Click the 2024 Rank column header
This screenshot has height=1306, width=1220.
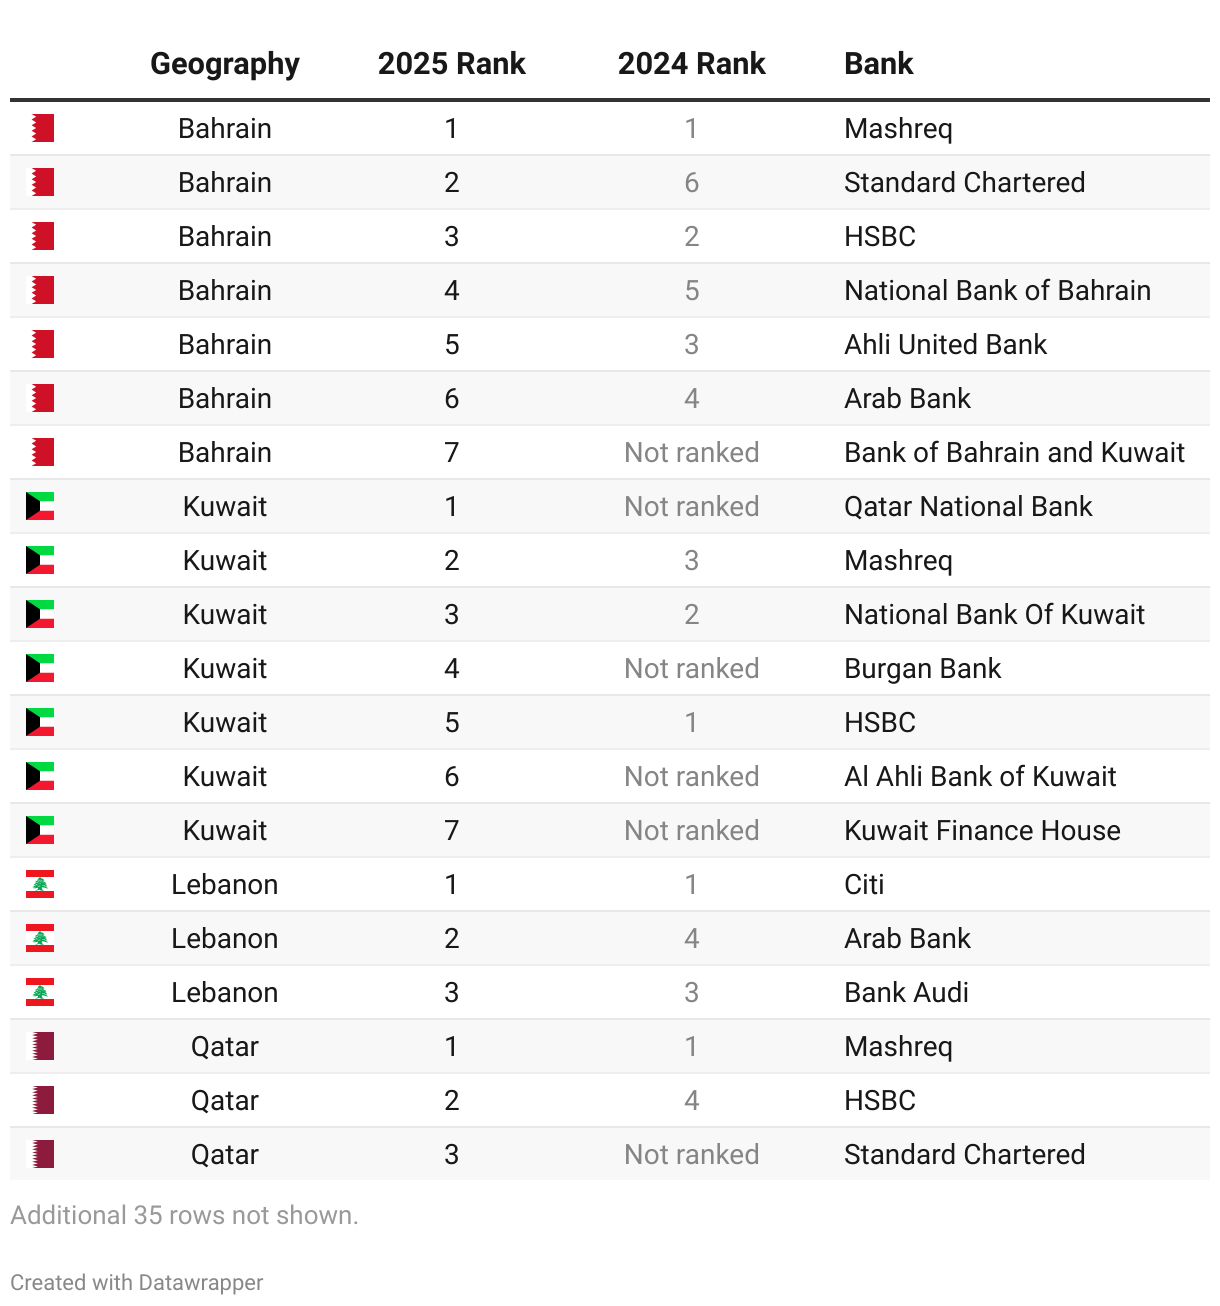point(692,63)
